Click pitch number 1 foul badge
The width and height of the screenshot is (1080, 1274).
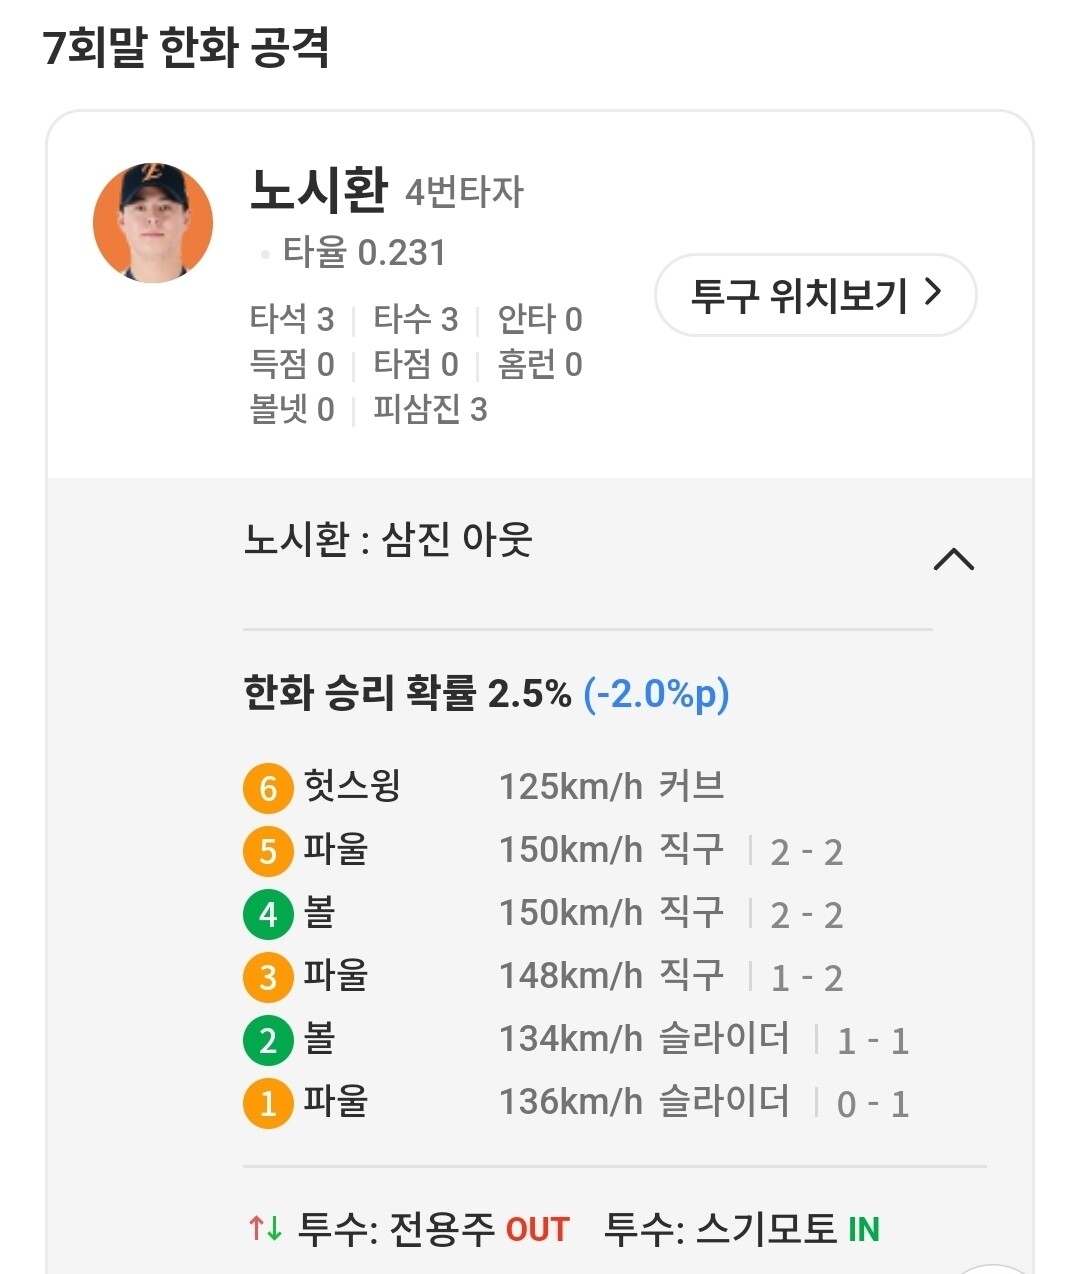tap(267, 1103)
